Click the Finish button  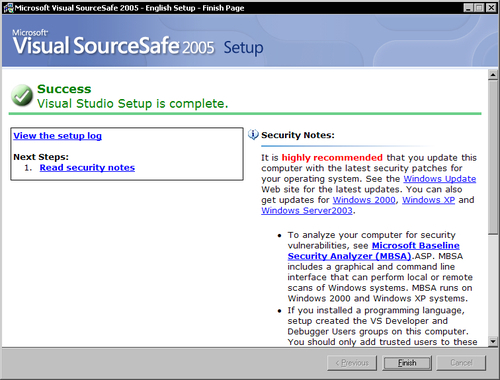coord(407,363)
